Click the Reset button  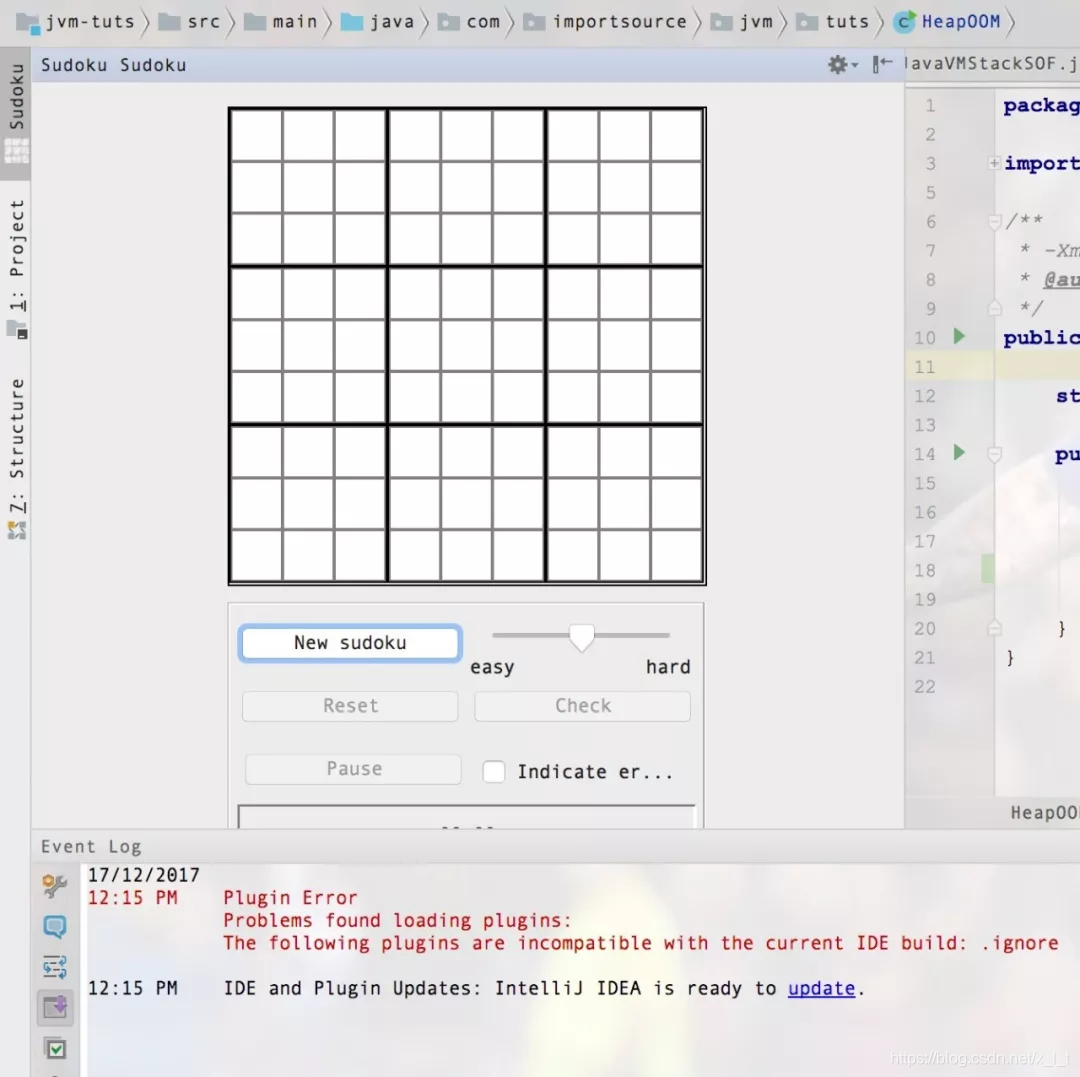coord(350,706)
